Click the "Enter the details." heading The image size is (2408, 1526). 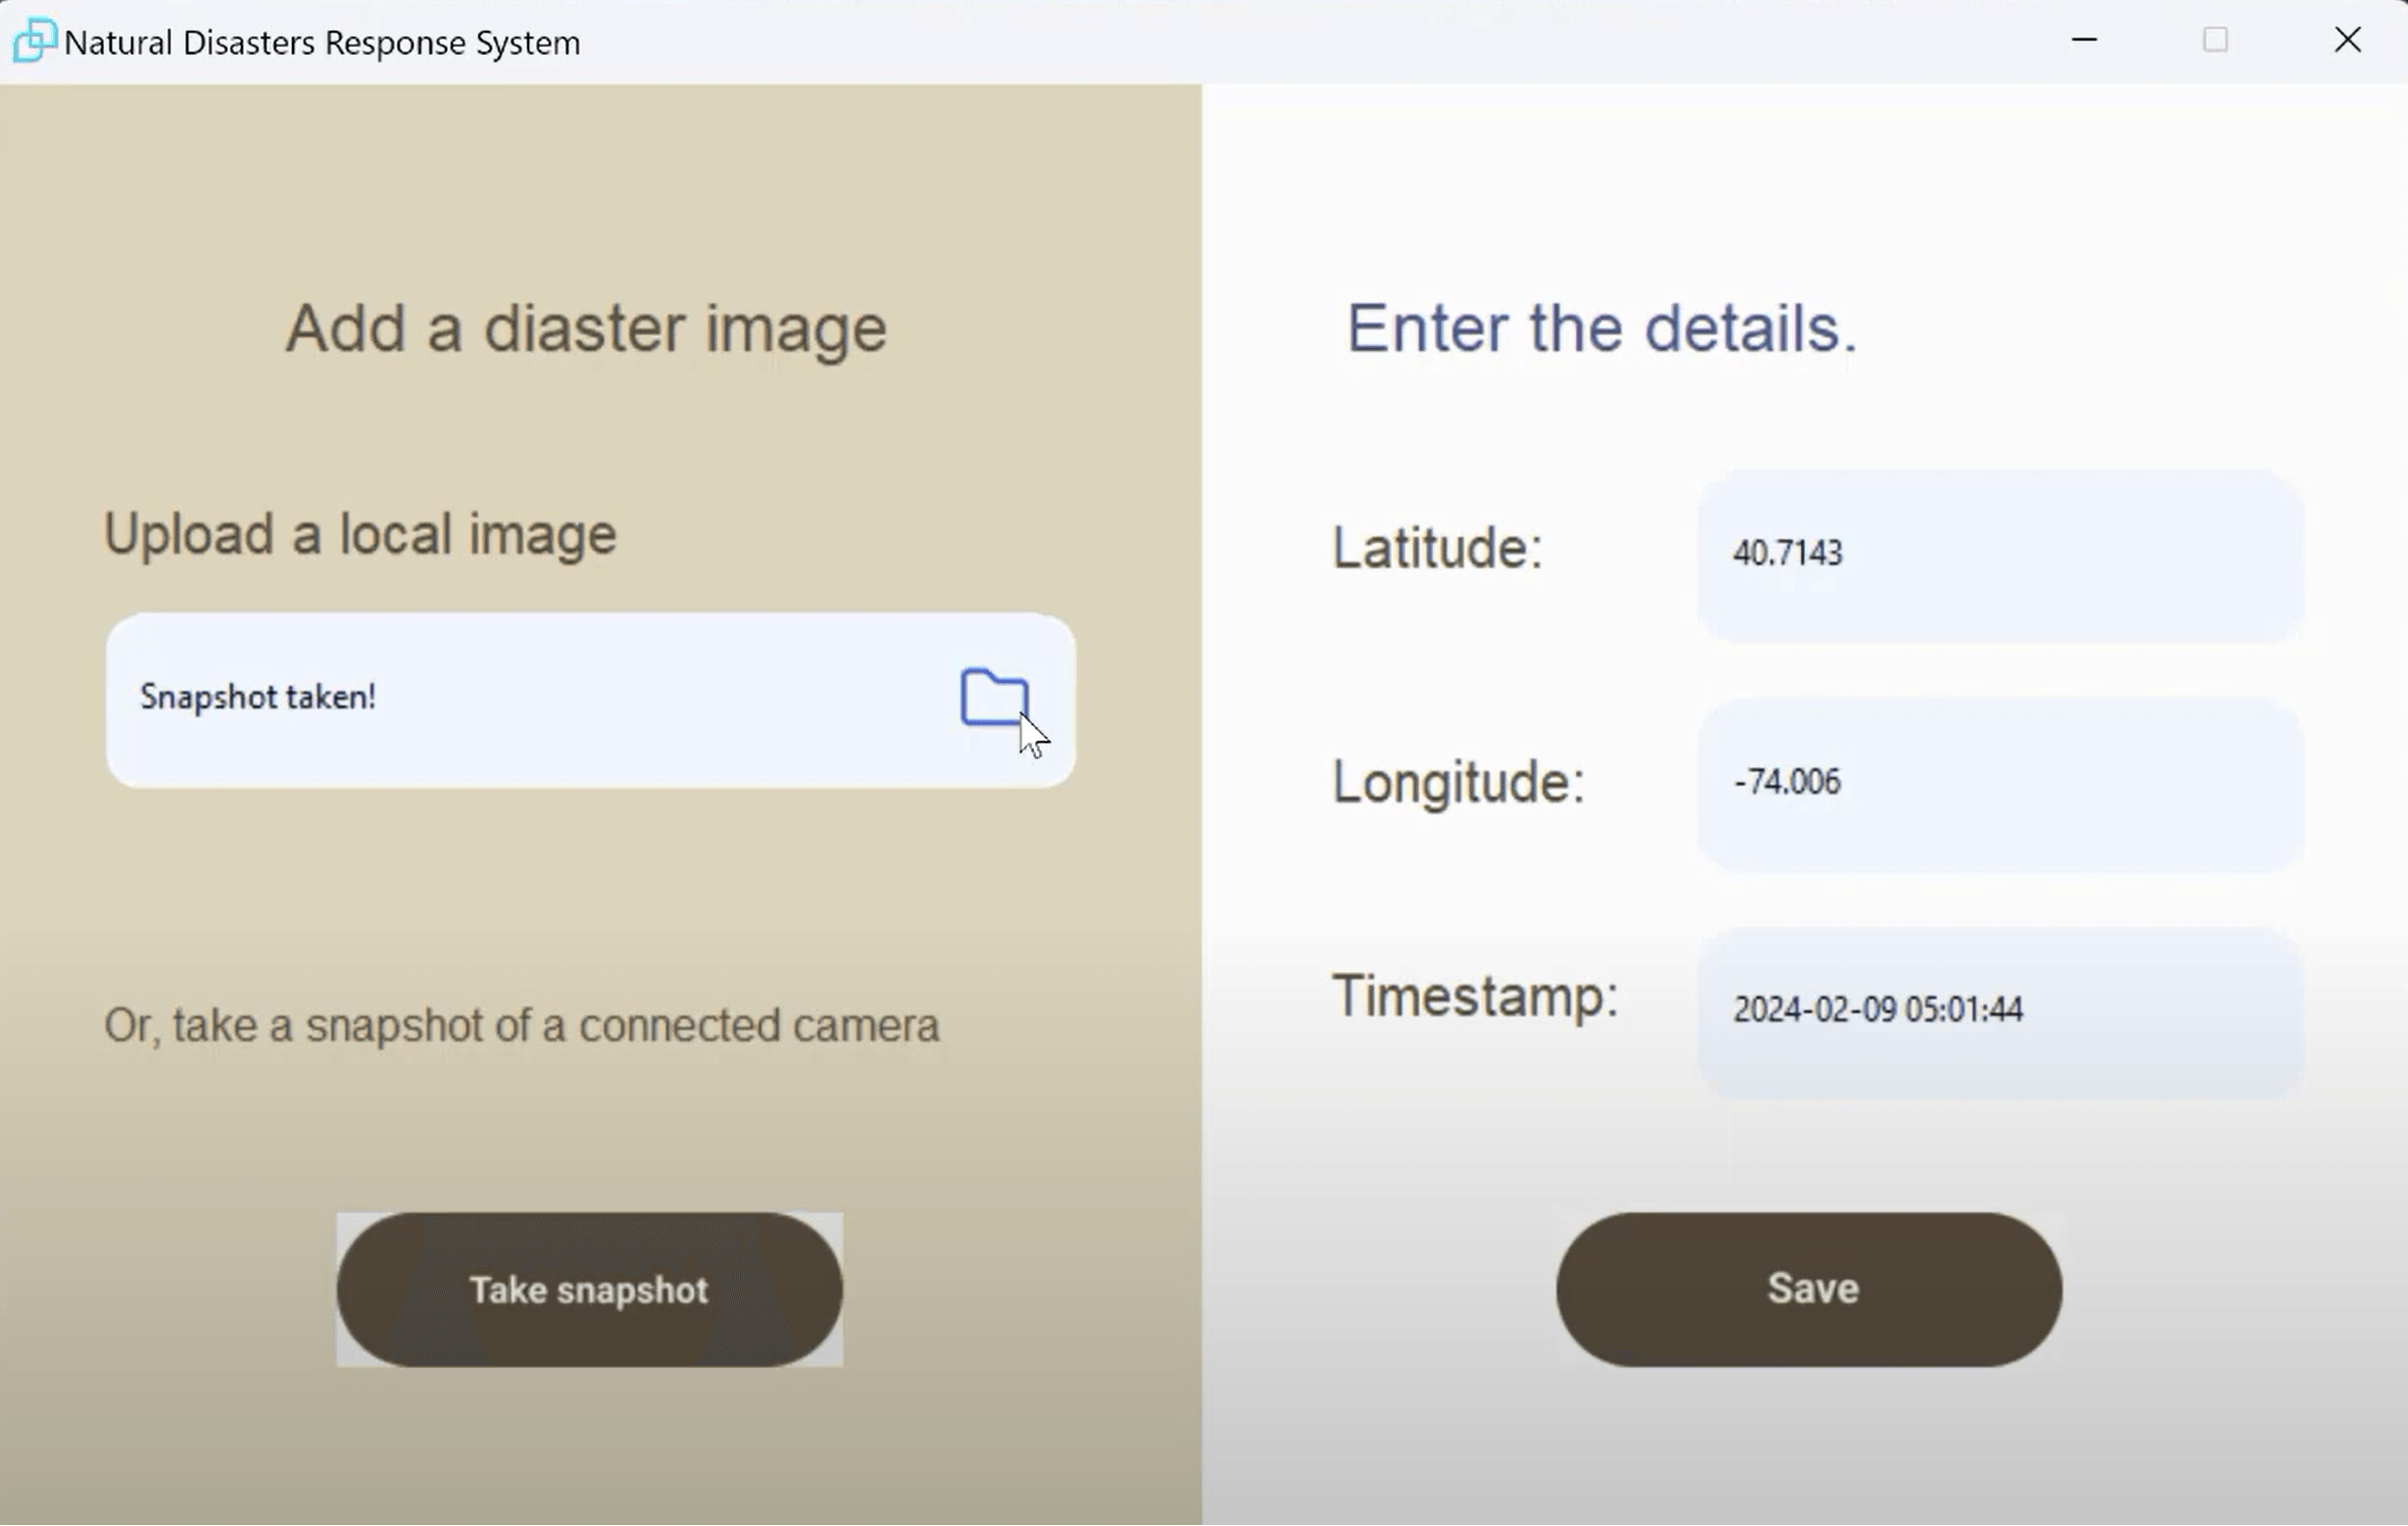pos(1601,328)
